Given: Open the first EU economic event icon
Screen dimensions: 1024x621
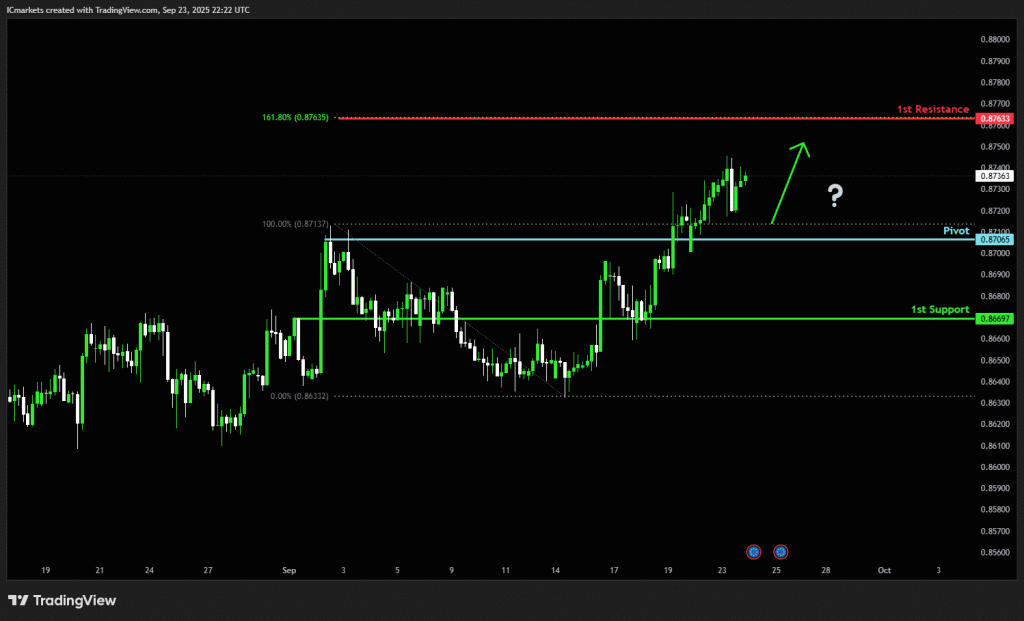Looking at the screenshot, I should 754,551.
